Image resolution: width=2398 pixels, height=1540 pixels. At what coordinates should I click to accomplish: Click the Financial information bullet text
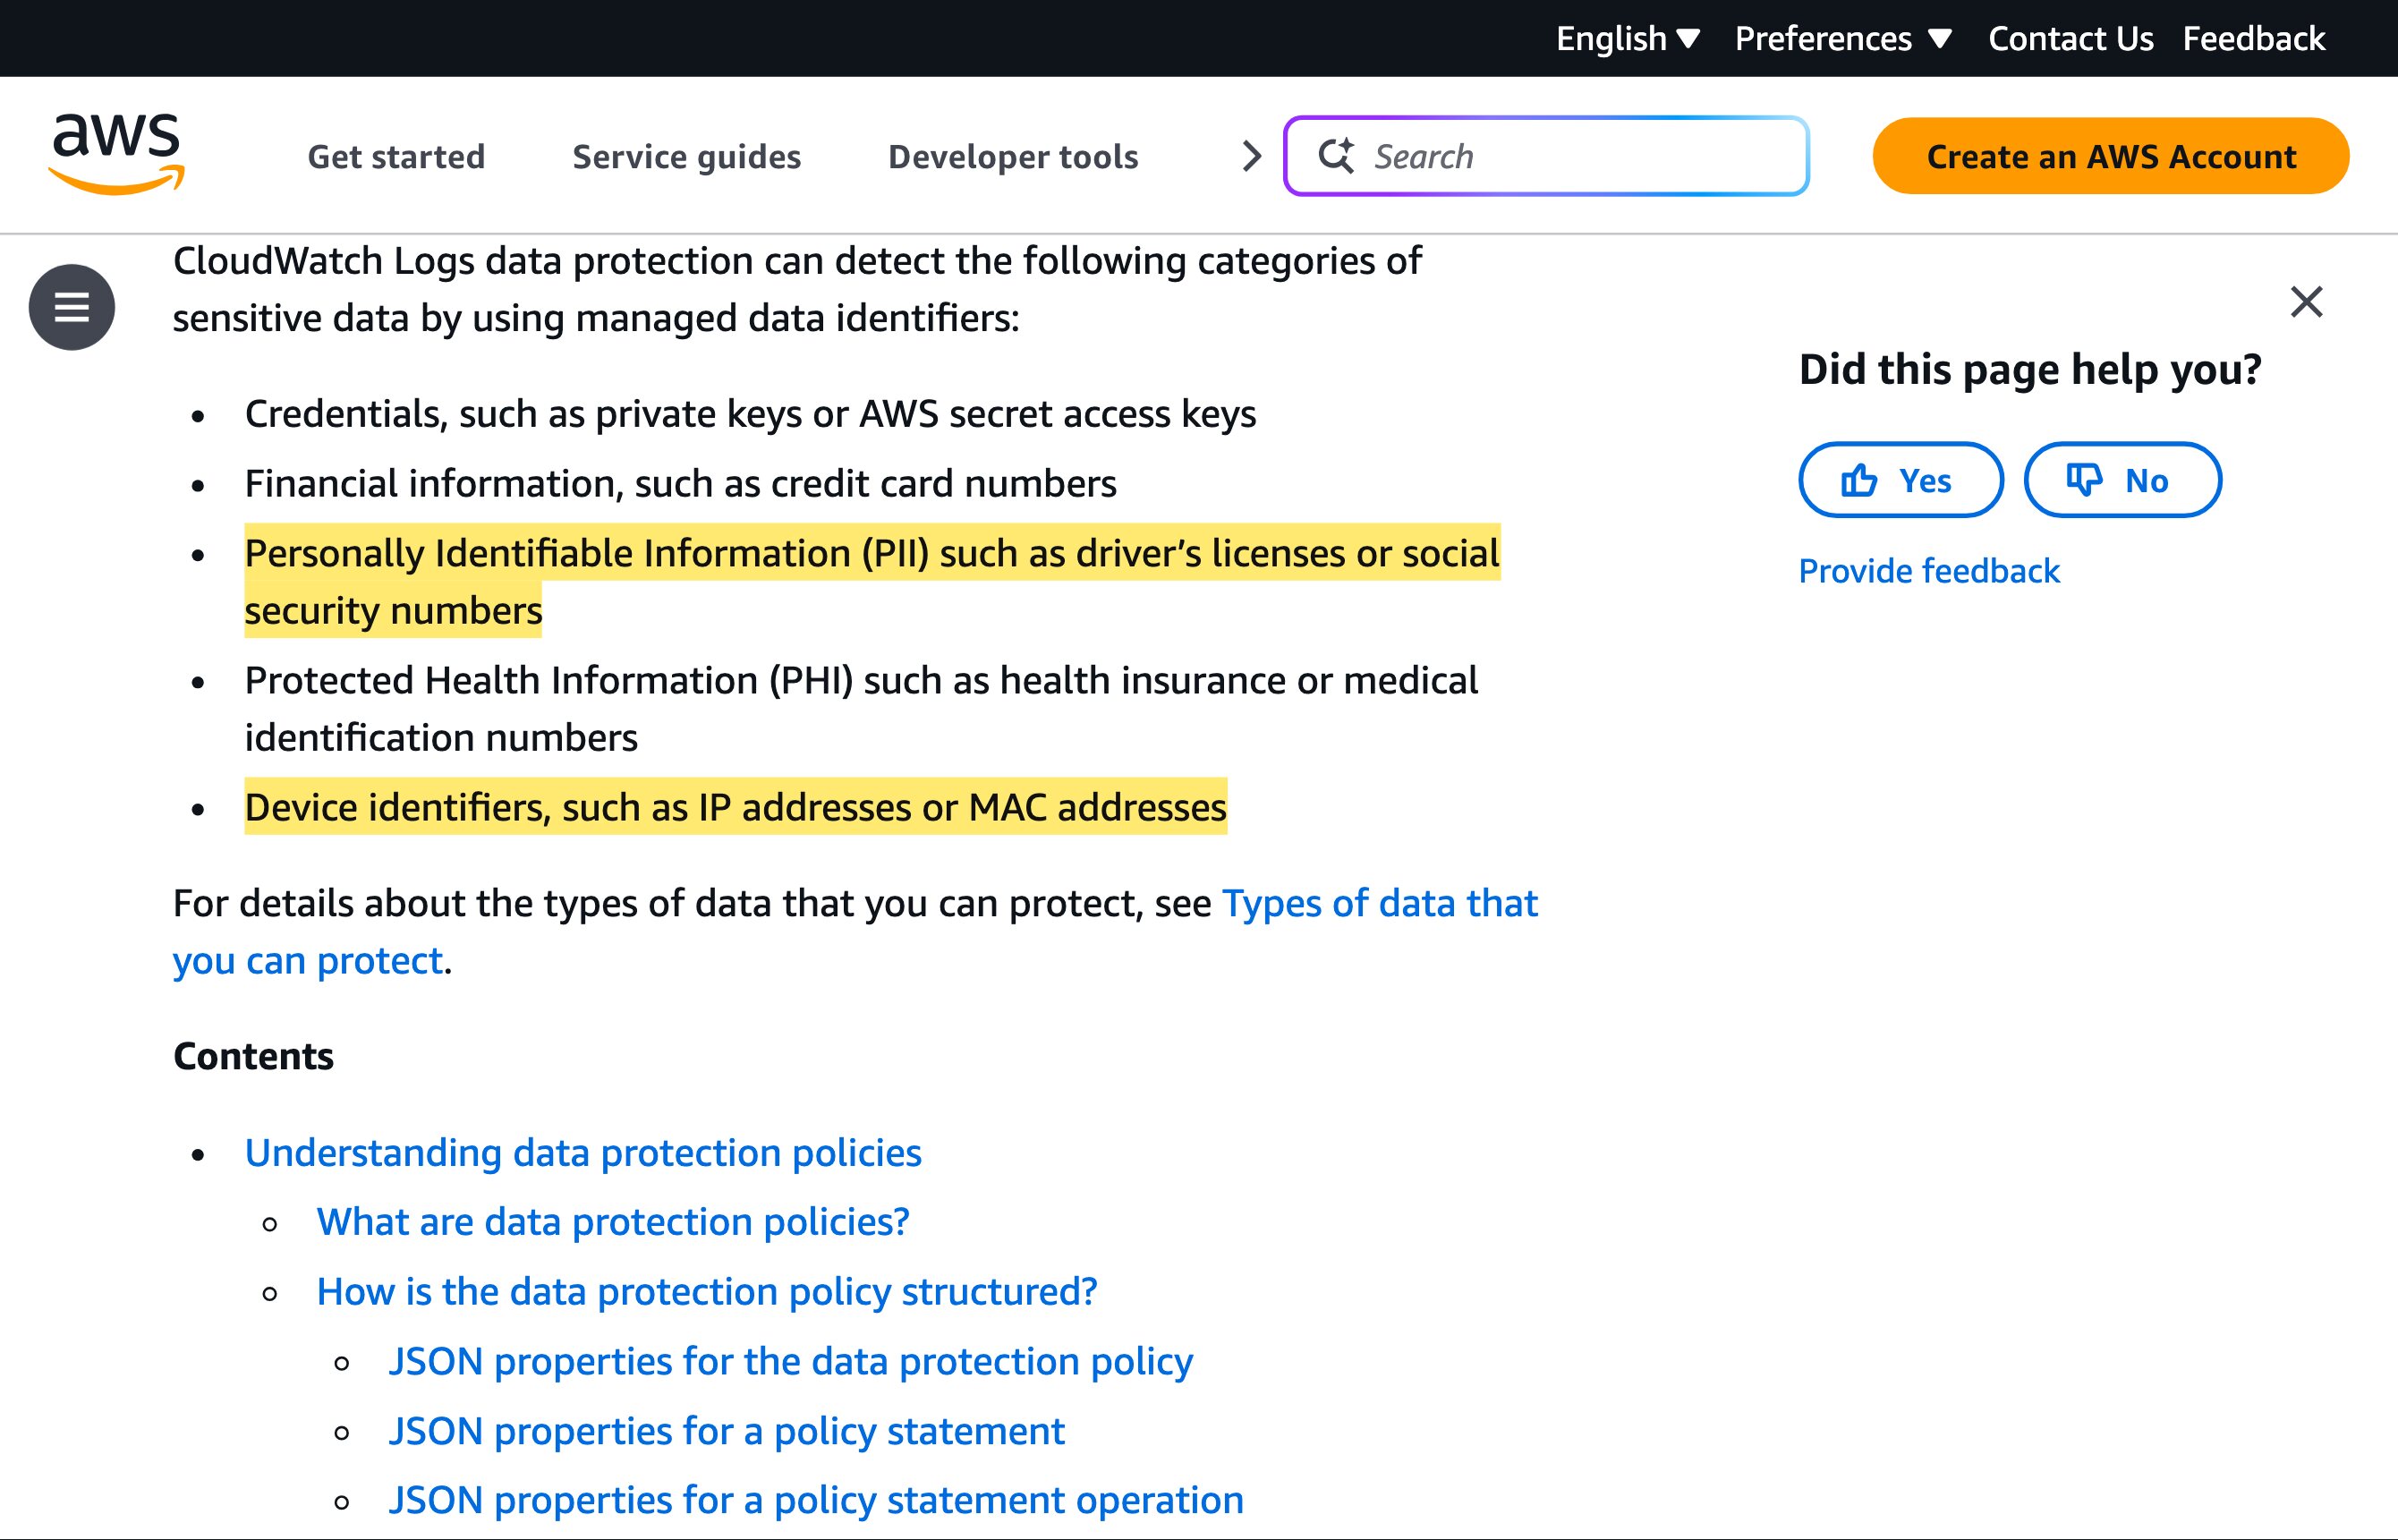coord(680,483)
